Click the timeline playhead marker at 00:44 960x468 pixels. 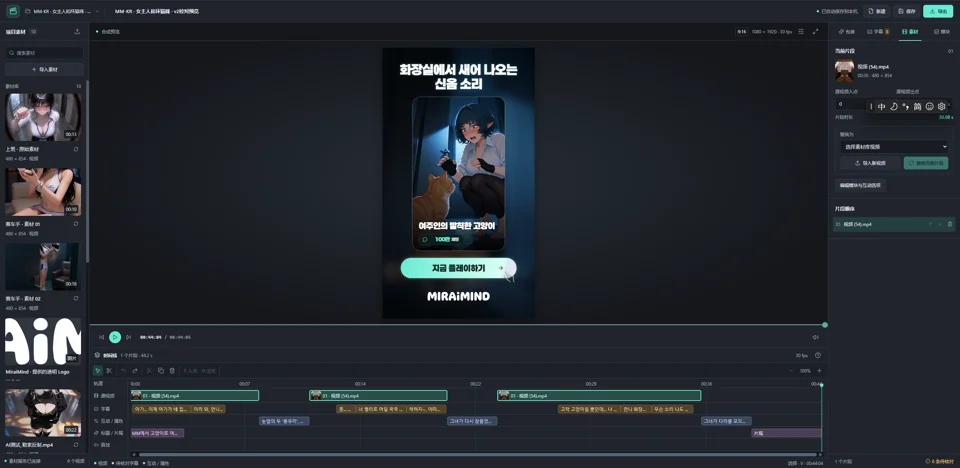(x=821, y=385)
